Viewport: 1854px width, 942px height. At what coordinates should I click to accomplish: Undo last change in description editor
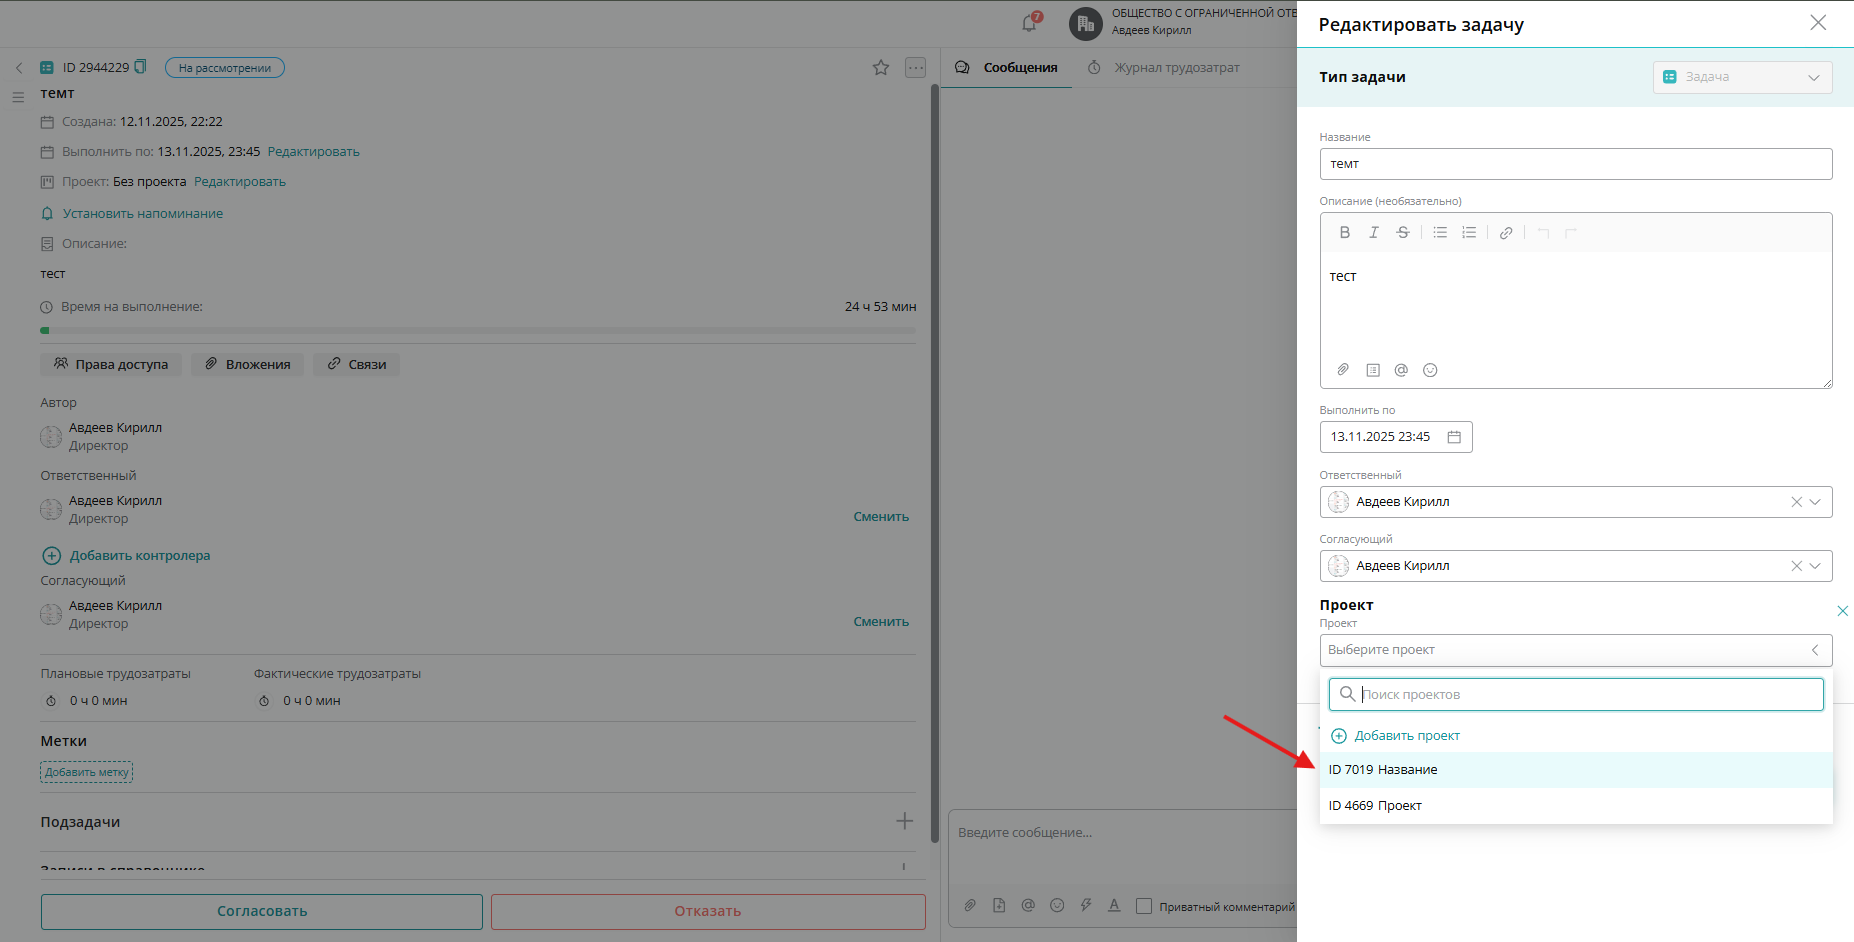[1543, 233]
